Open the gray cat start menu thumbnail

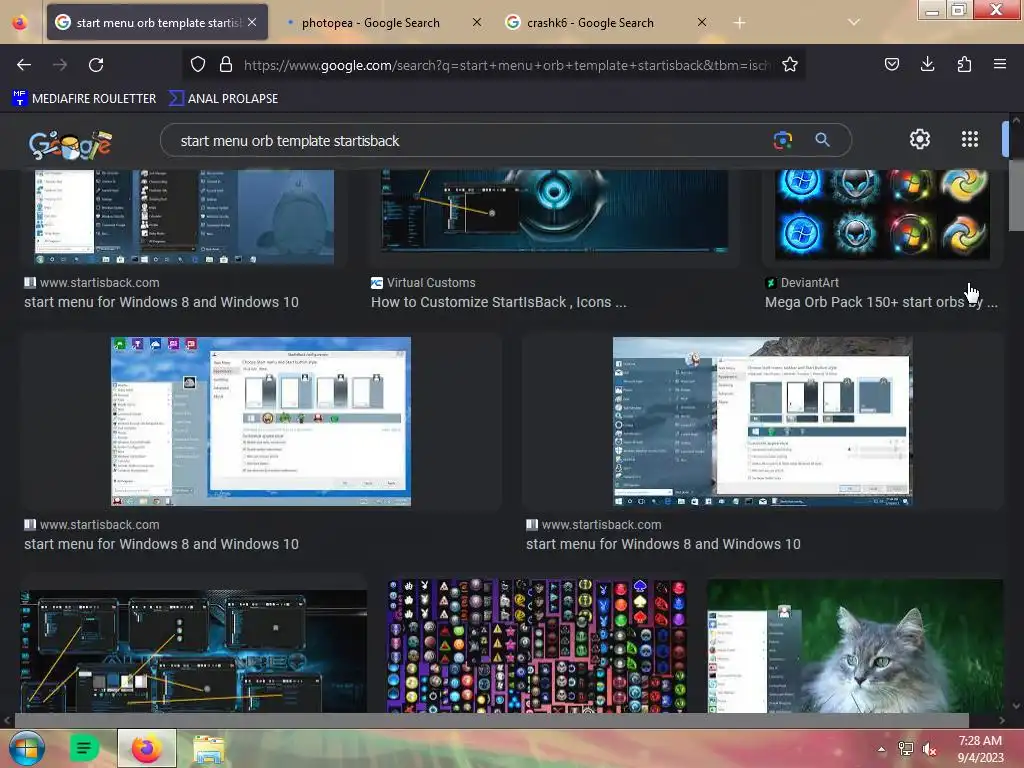coord(855,645)
